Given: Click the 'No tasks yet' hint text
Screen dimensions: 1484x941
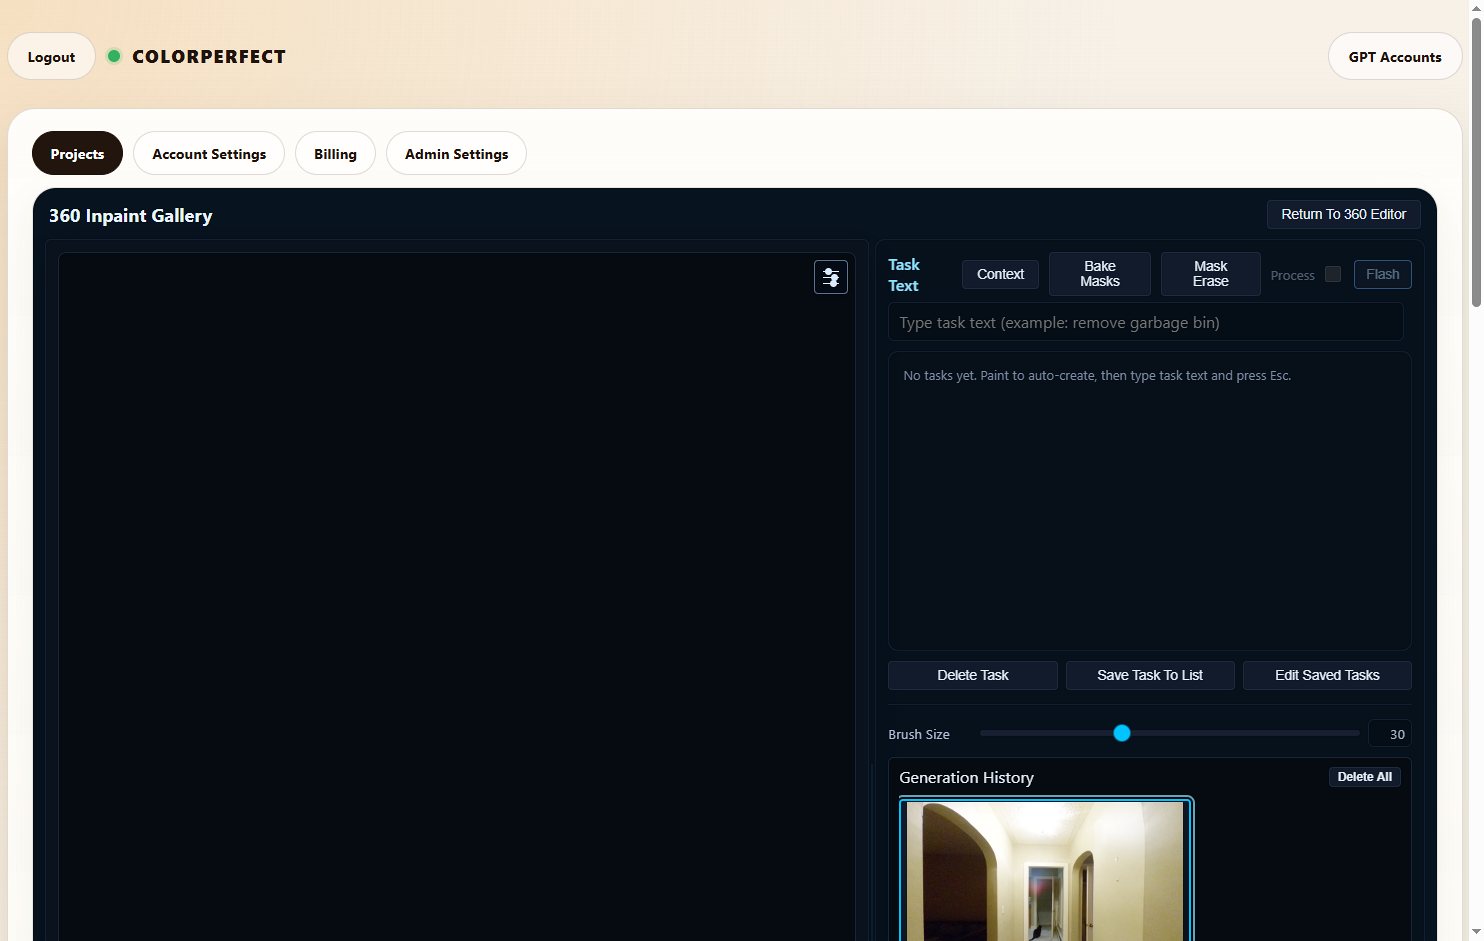Looking at the screenshot, I should point(1097,376).
